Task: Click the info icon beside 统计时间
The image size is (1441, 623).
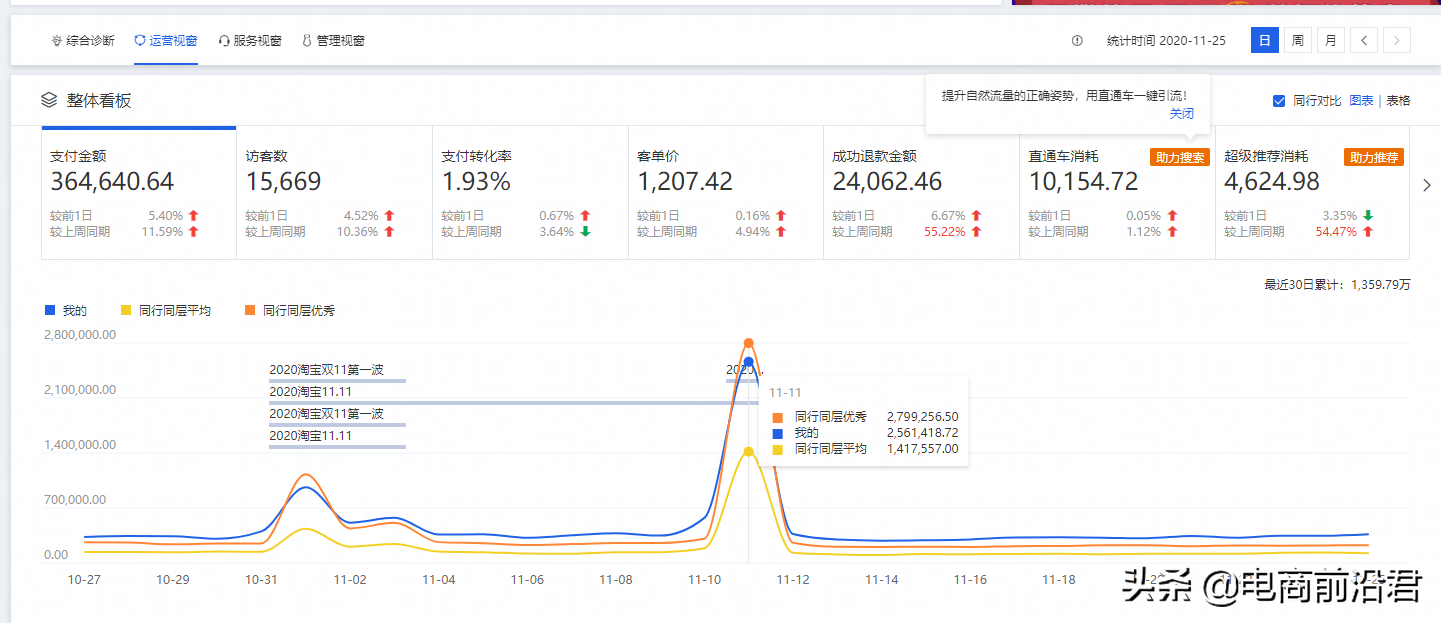Action: pos(1077,41)
